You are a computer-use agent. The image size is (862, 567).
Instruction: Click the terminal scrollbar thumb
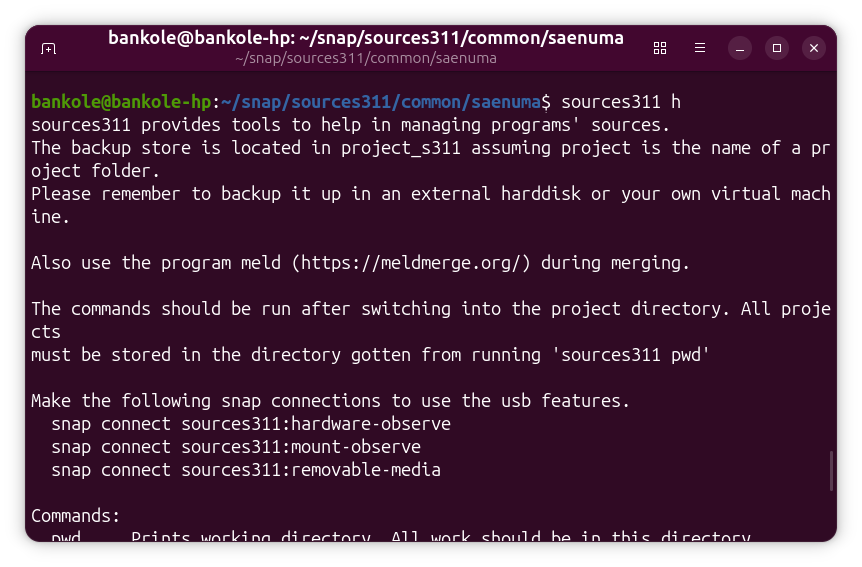831,471
